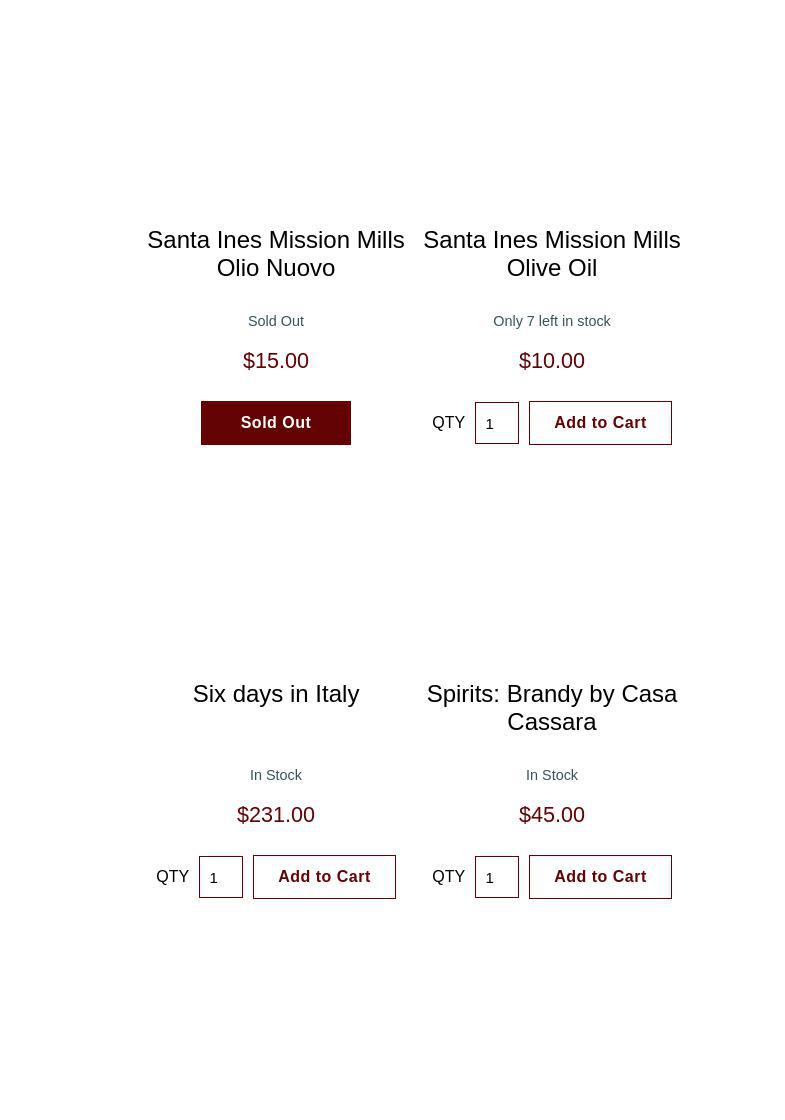Add Santa Ines Olive Oil to cart
This screenshot has height=1120, width=785.
600,423
